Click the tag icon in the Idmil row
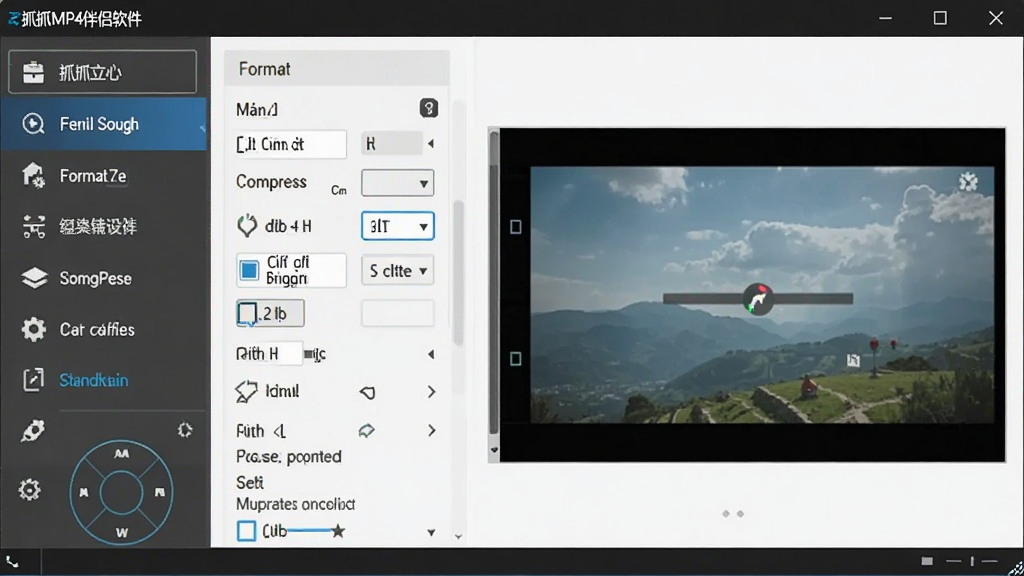Viewport: 1024px width, 576px height. (x=368, y=392)
